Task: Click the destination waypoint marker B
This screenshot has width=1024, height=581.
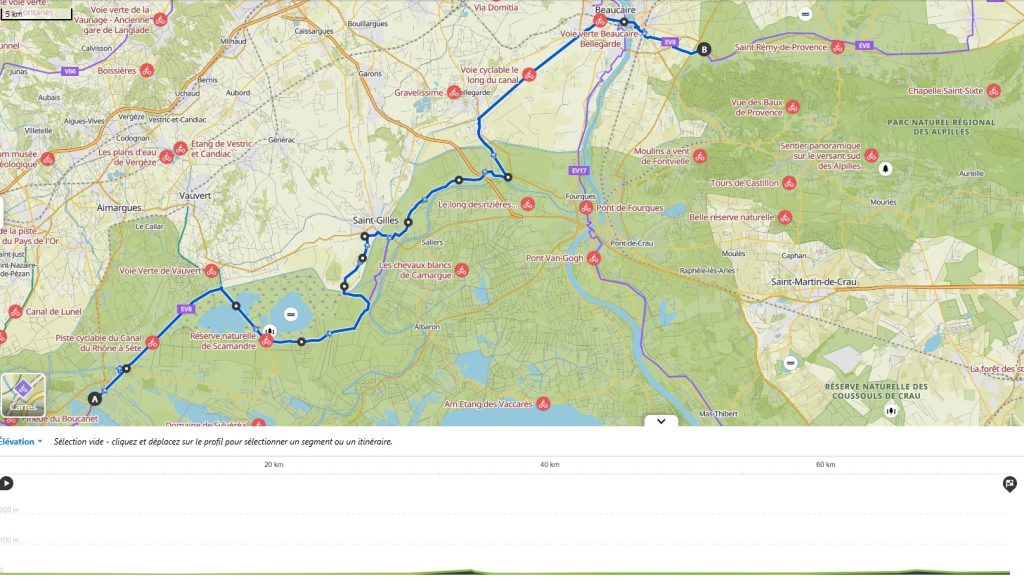Action: 703,49
